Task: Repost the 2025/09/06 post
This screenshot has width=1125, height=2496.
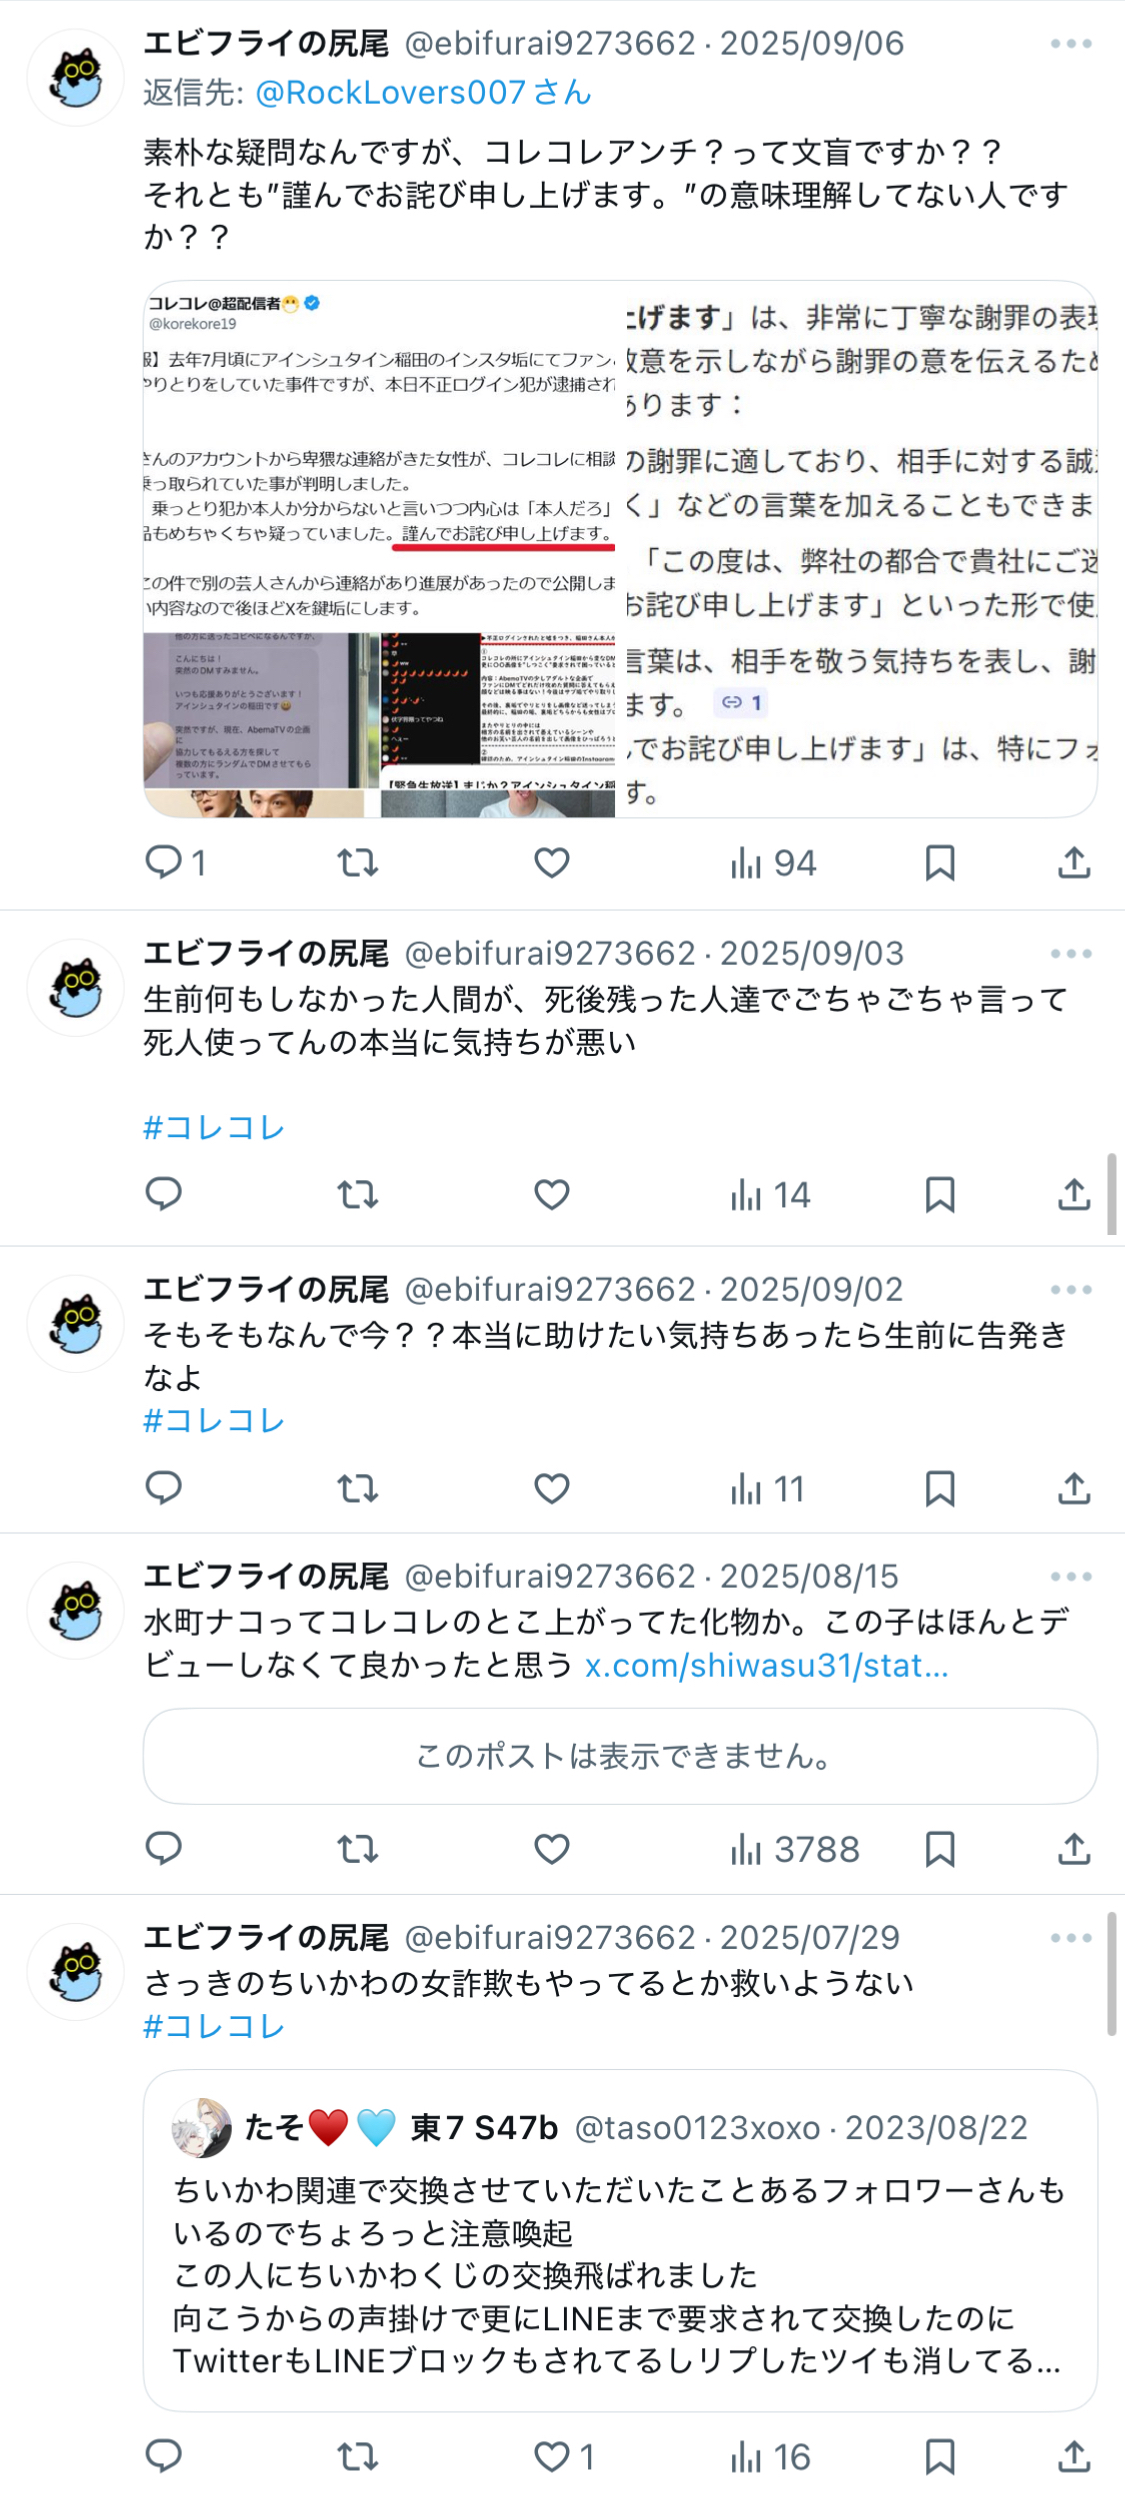Action: (x=357, y=862)
